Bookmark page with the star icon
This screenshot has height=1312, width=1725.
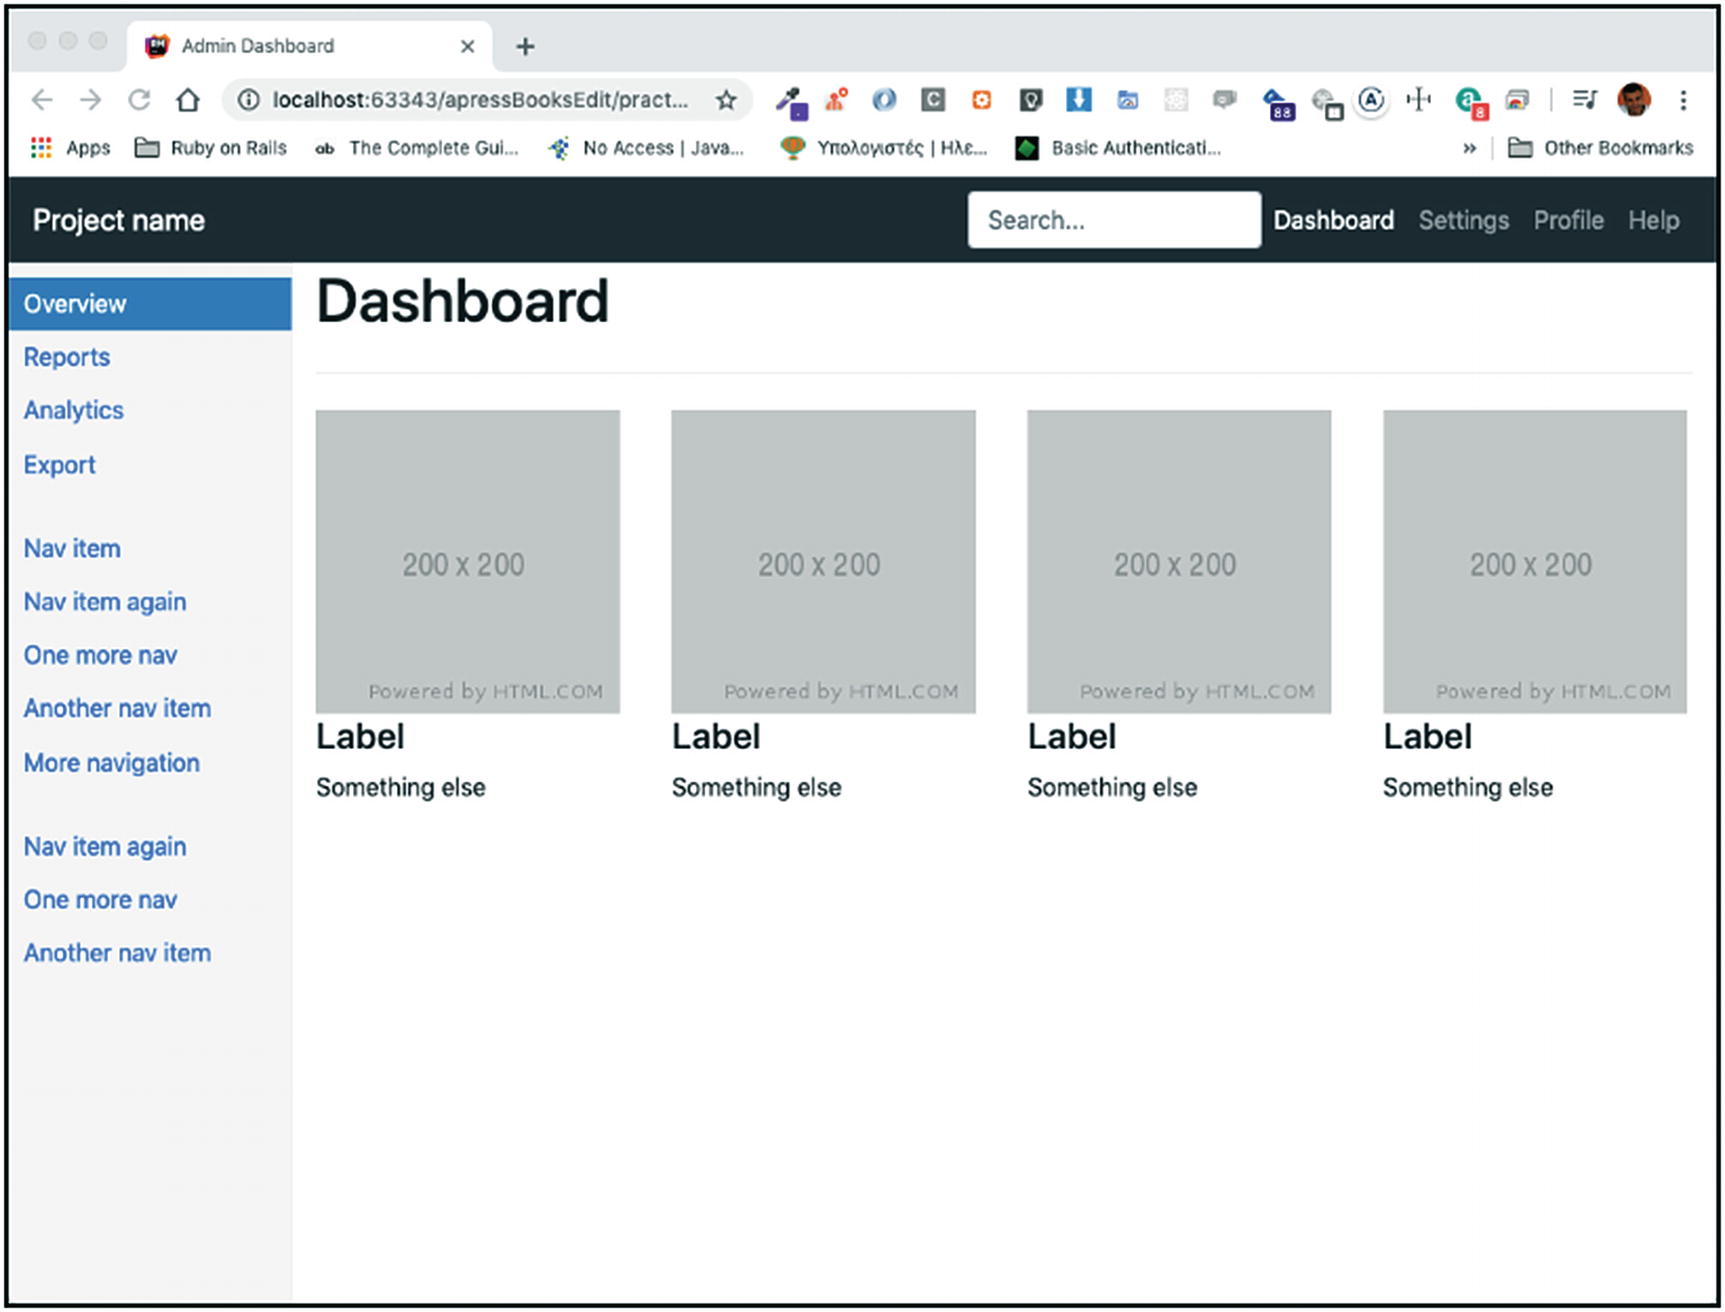[x=726, y=100]
